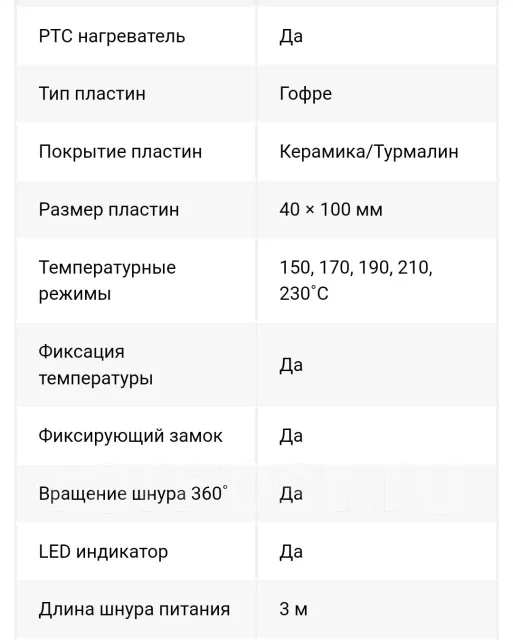Select the 'LED индикатор' label
The height and width of the screenshot is (640, 513).
point(103,552)
